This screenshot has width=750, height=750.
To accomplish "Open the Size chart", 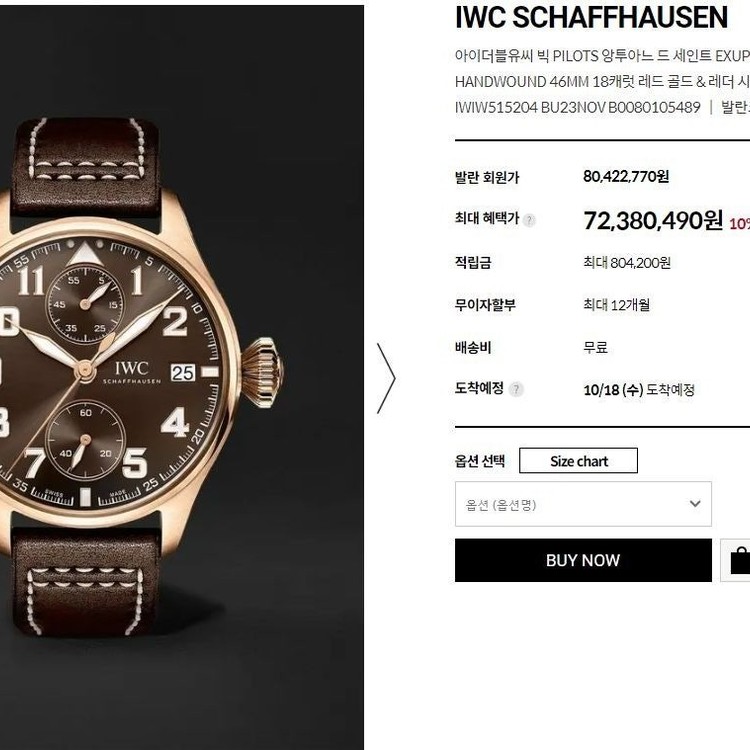I will click(x=578, y=461).
